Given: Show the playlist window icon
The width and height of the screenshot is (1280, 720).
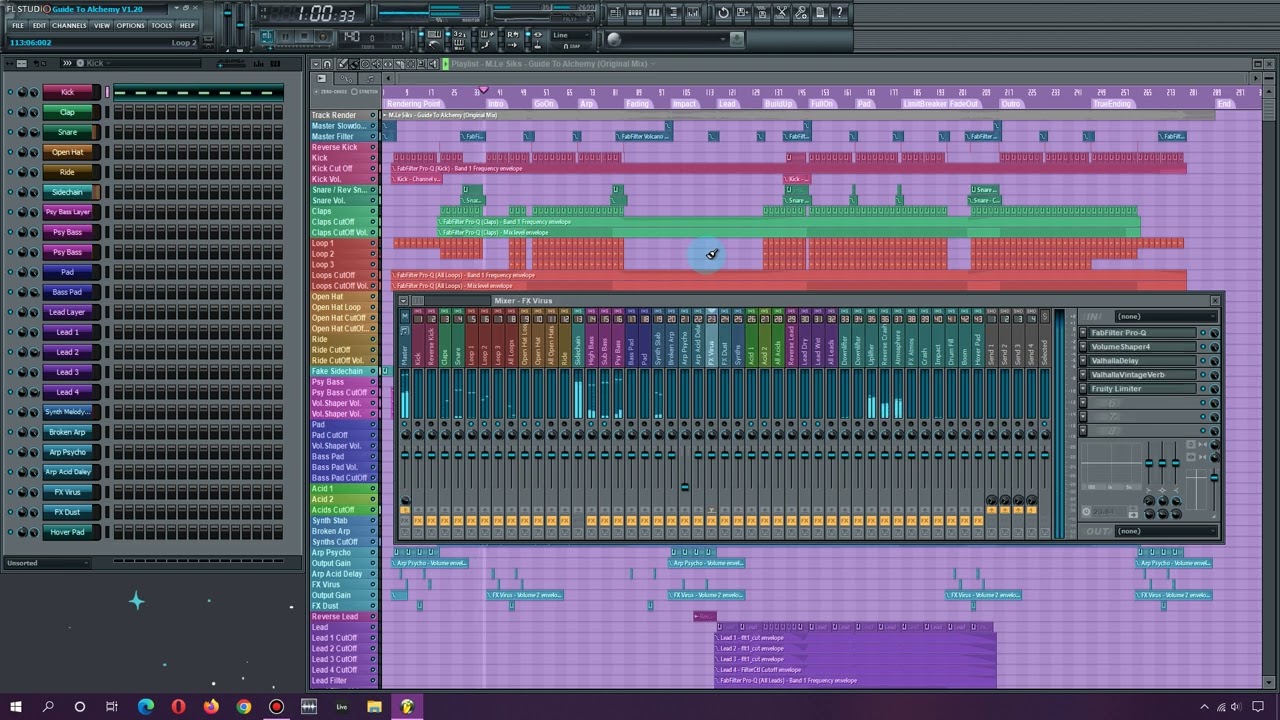Looking at the screenshot, I should [615, 13].
